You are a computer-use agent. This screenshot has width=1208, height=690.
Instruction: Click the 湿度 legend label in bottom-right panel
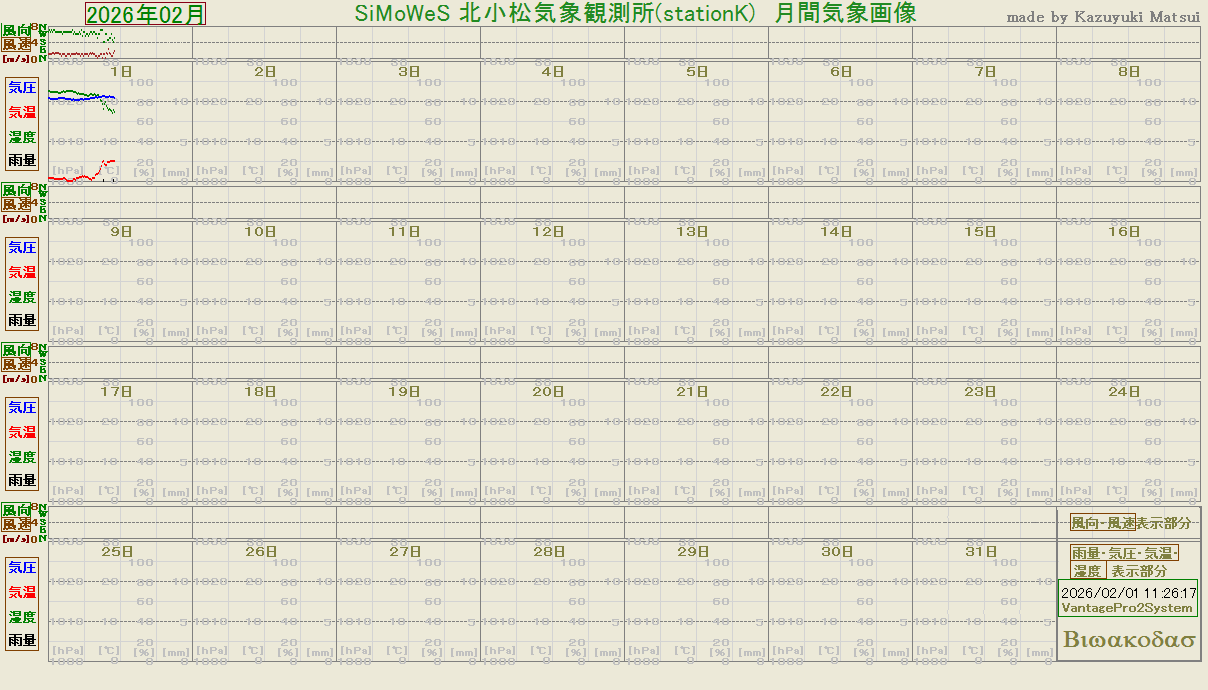tap(1088, 571)
